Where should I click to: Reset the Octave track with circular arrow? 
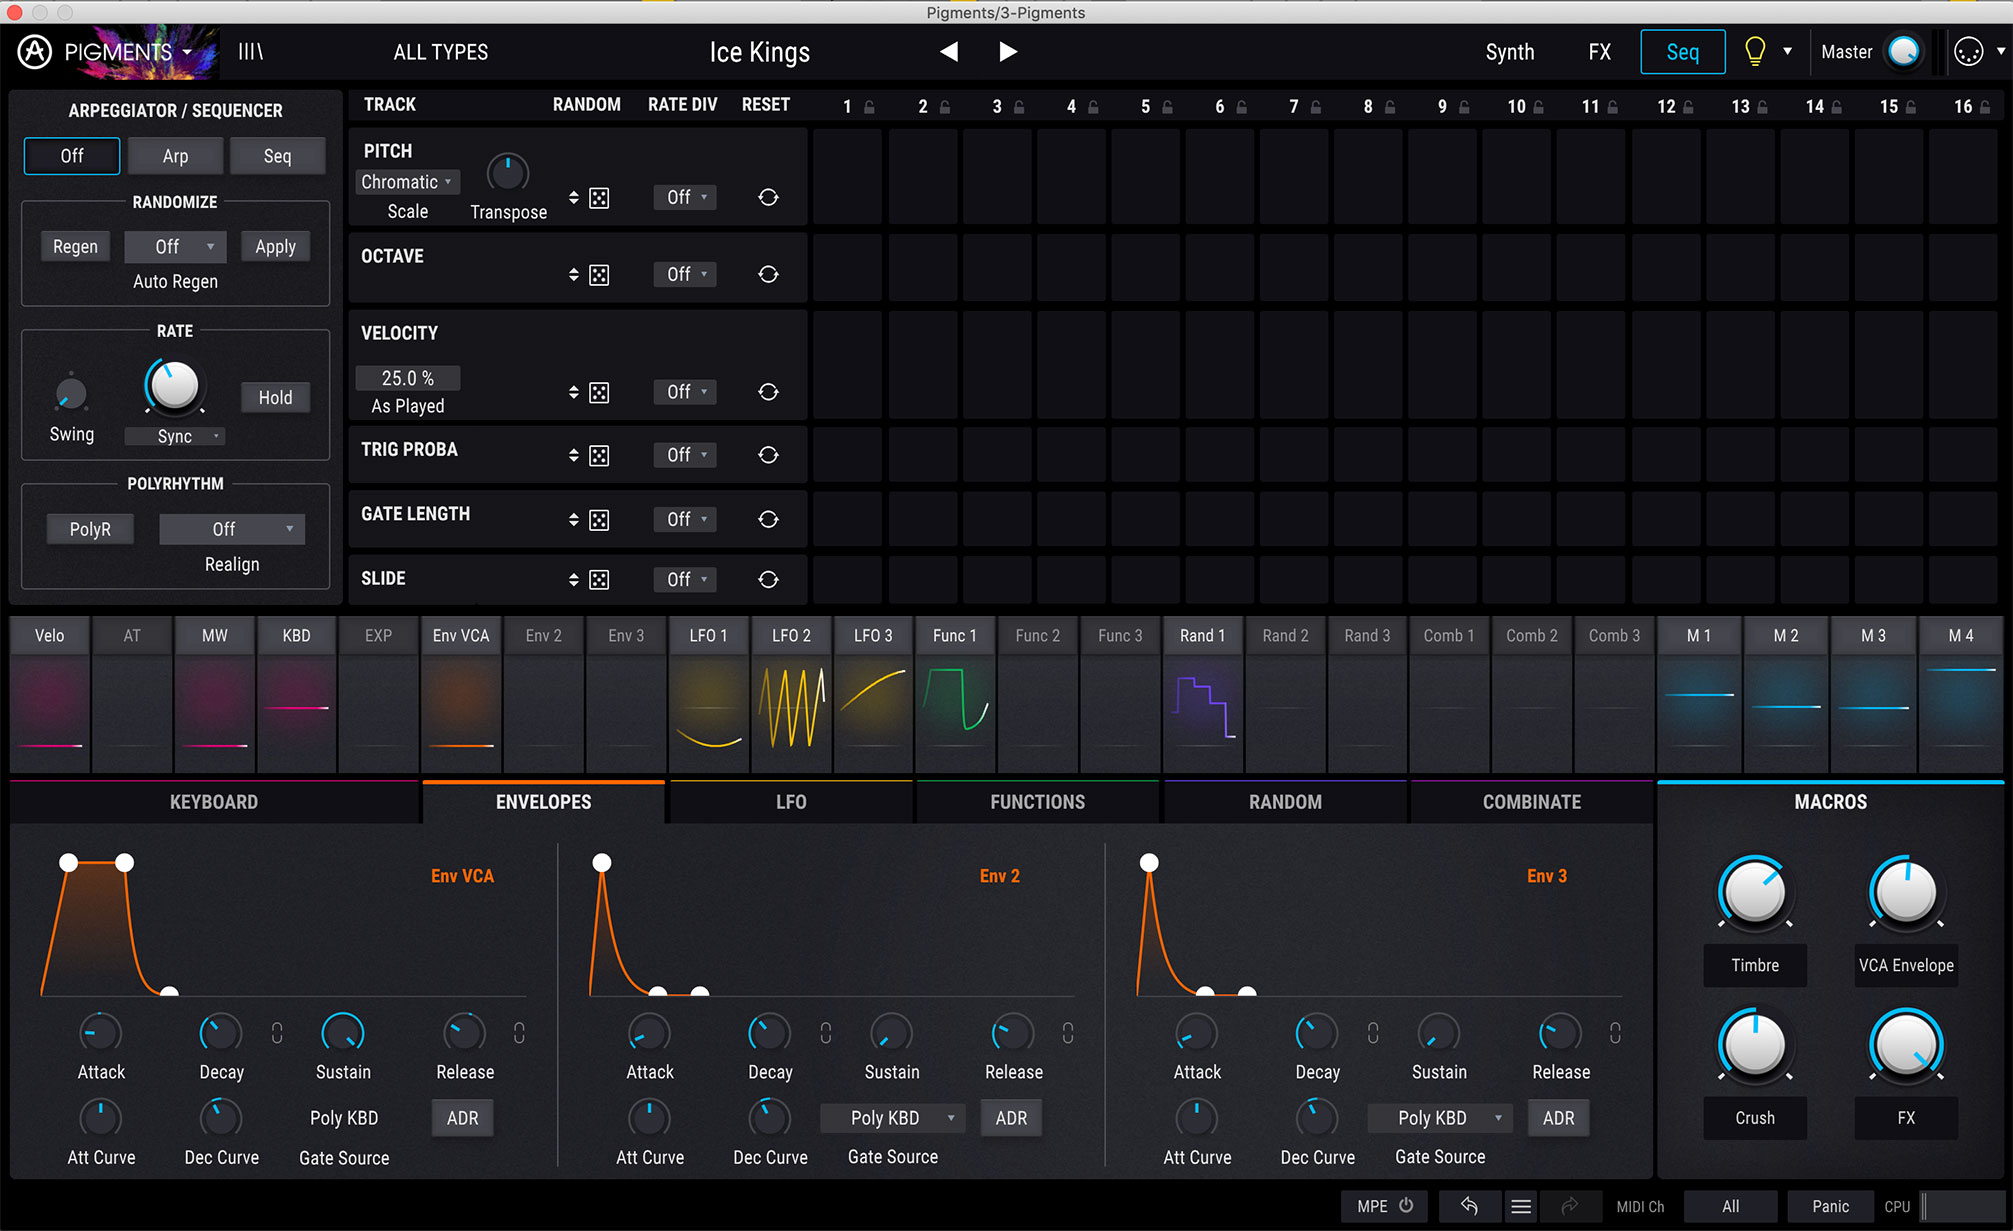[768, 274]
